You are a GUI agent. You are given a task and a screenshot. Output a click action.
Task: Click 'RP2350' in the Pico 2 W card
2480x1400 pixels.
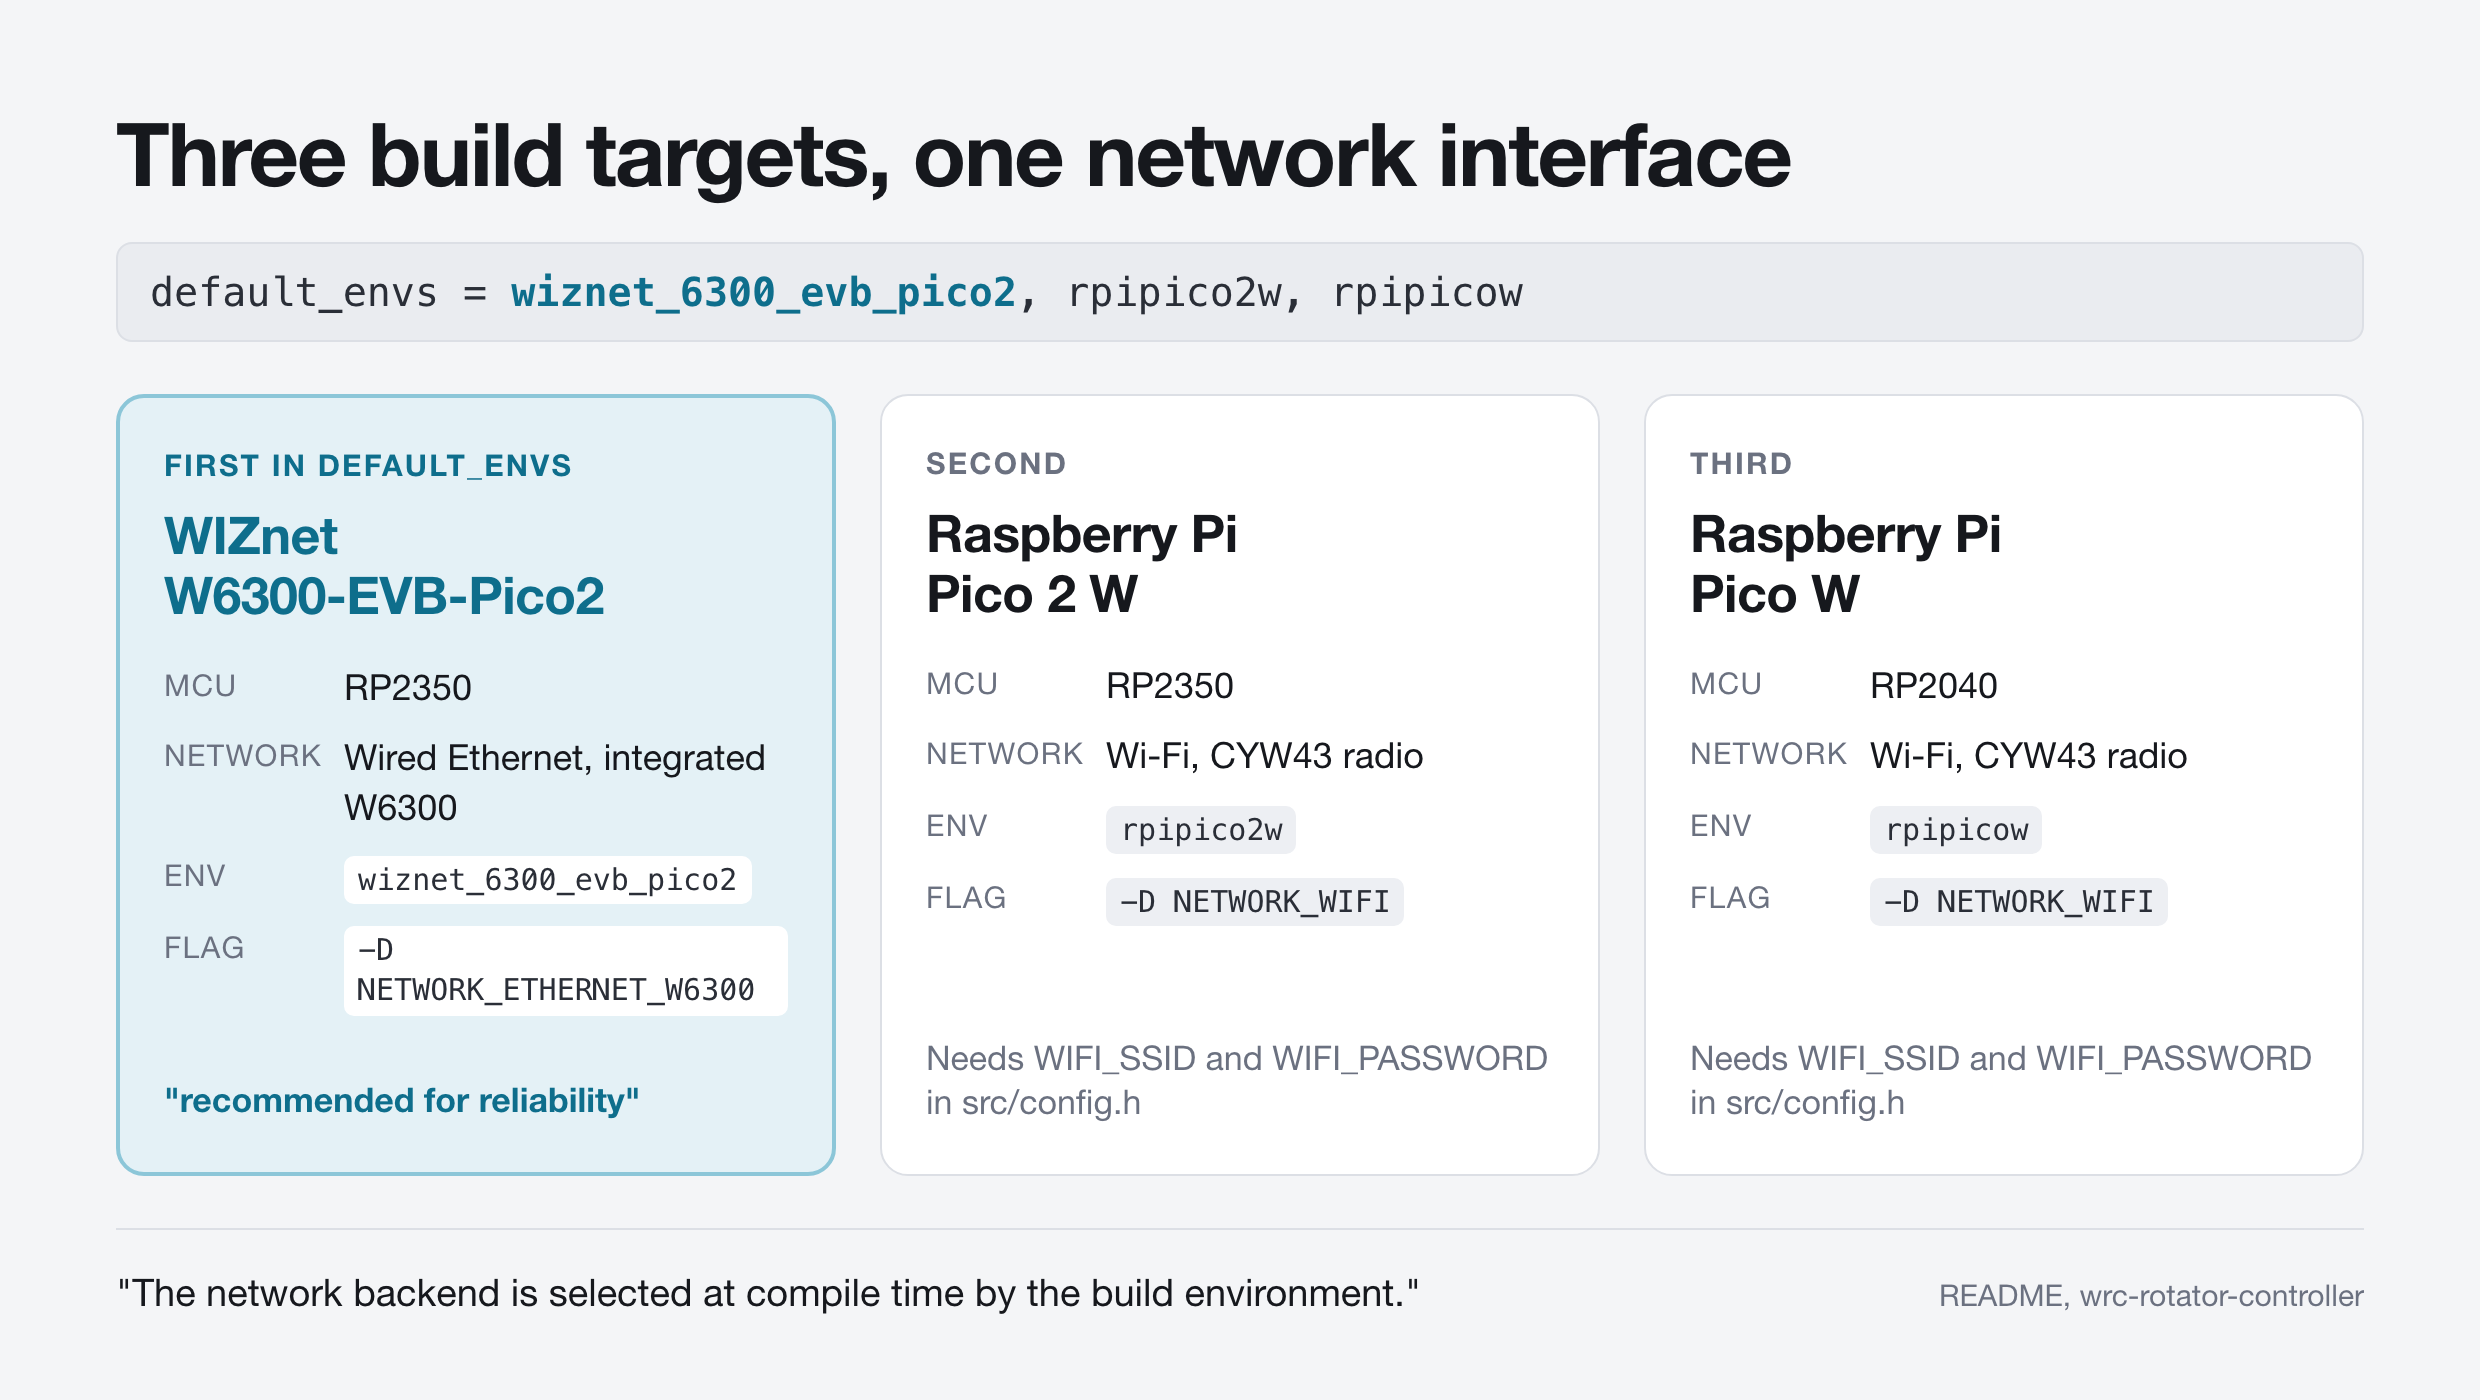click(1169, 686)
